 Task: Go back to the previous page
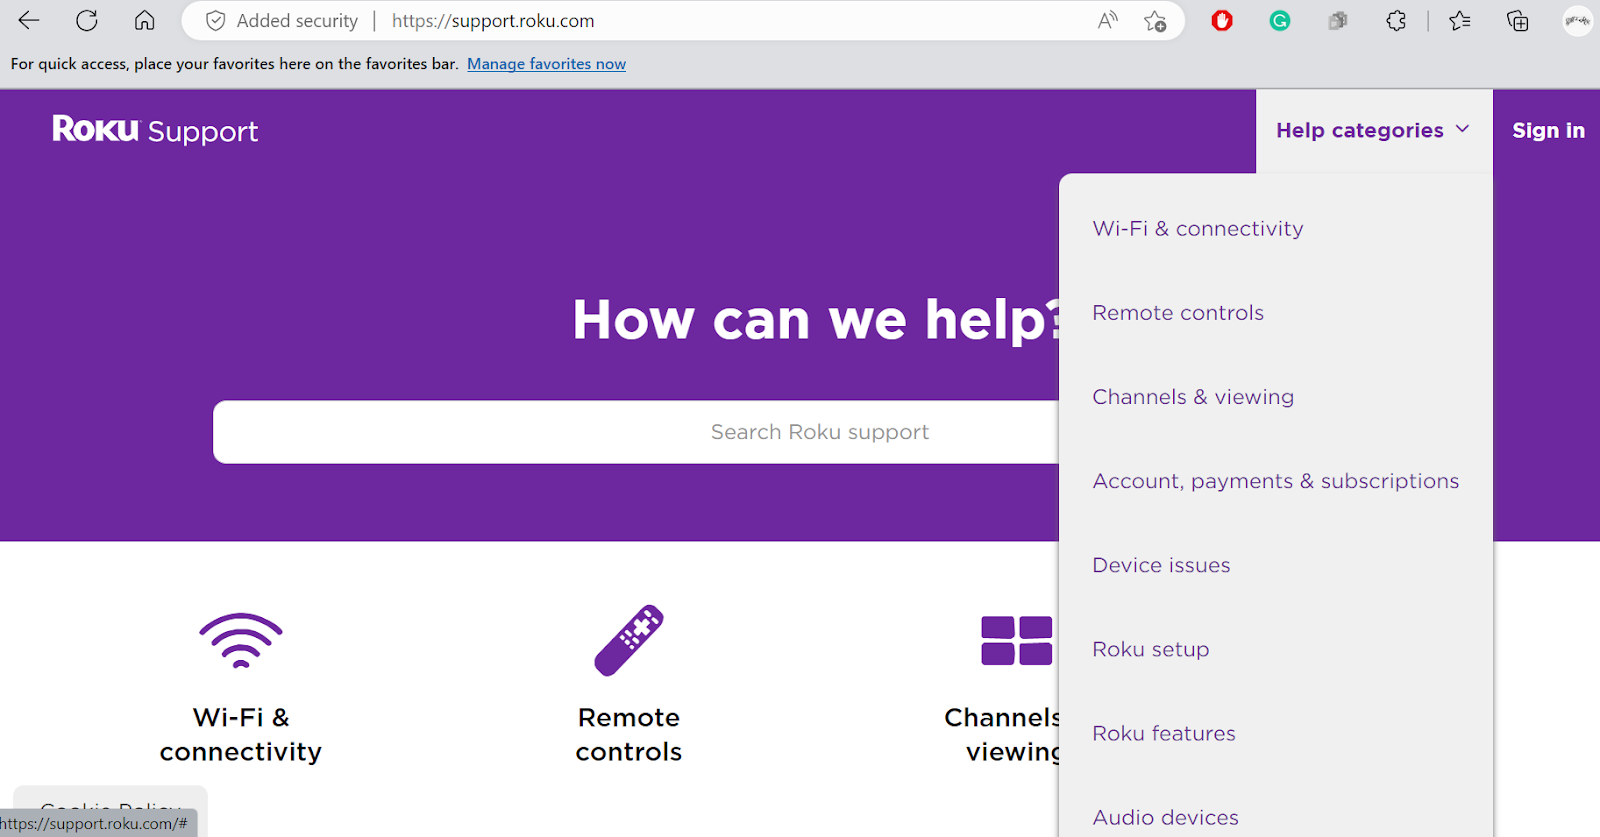coord(29,20)
